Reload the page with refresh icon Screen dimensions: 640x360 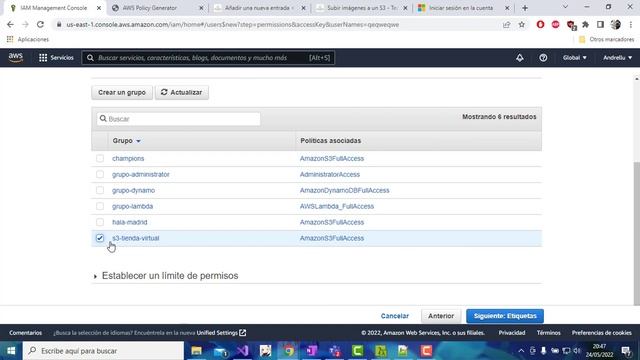pos(40,24)
